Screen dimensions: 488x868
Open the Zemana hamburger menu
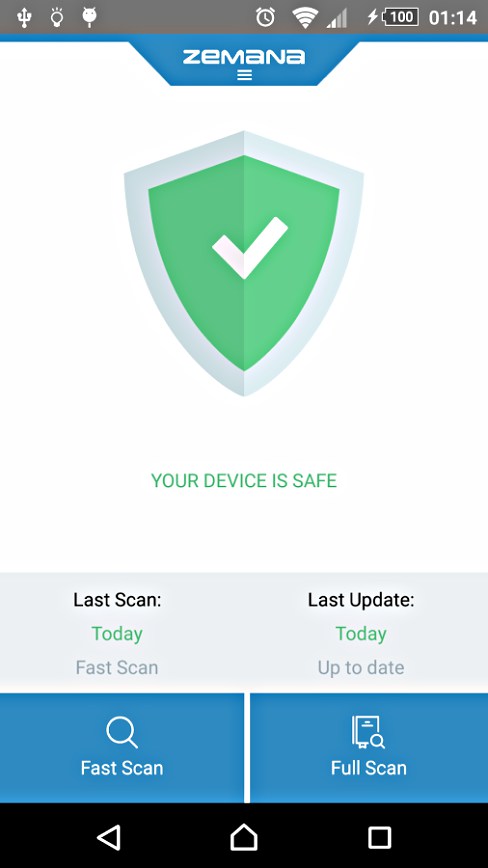pos(245,75)
